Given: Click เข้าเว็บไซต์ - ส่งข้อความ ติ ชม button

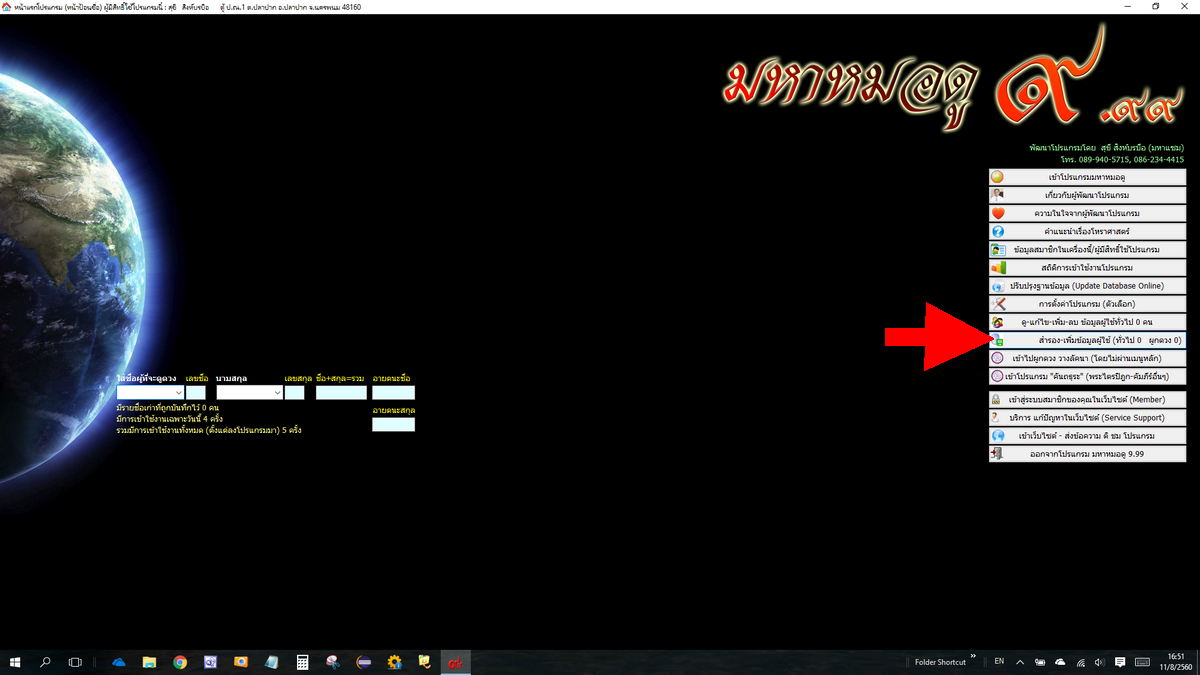Looking at the screenshot, I should [x=1087, y=435].
